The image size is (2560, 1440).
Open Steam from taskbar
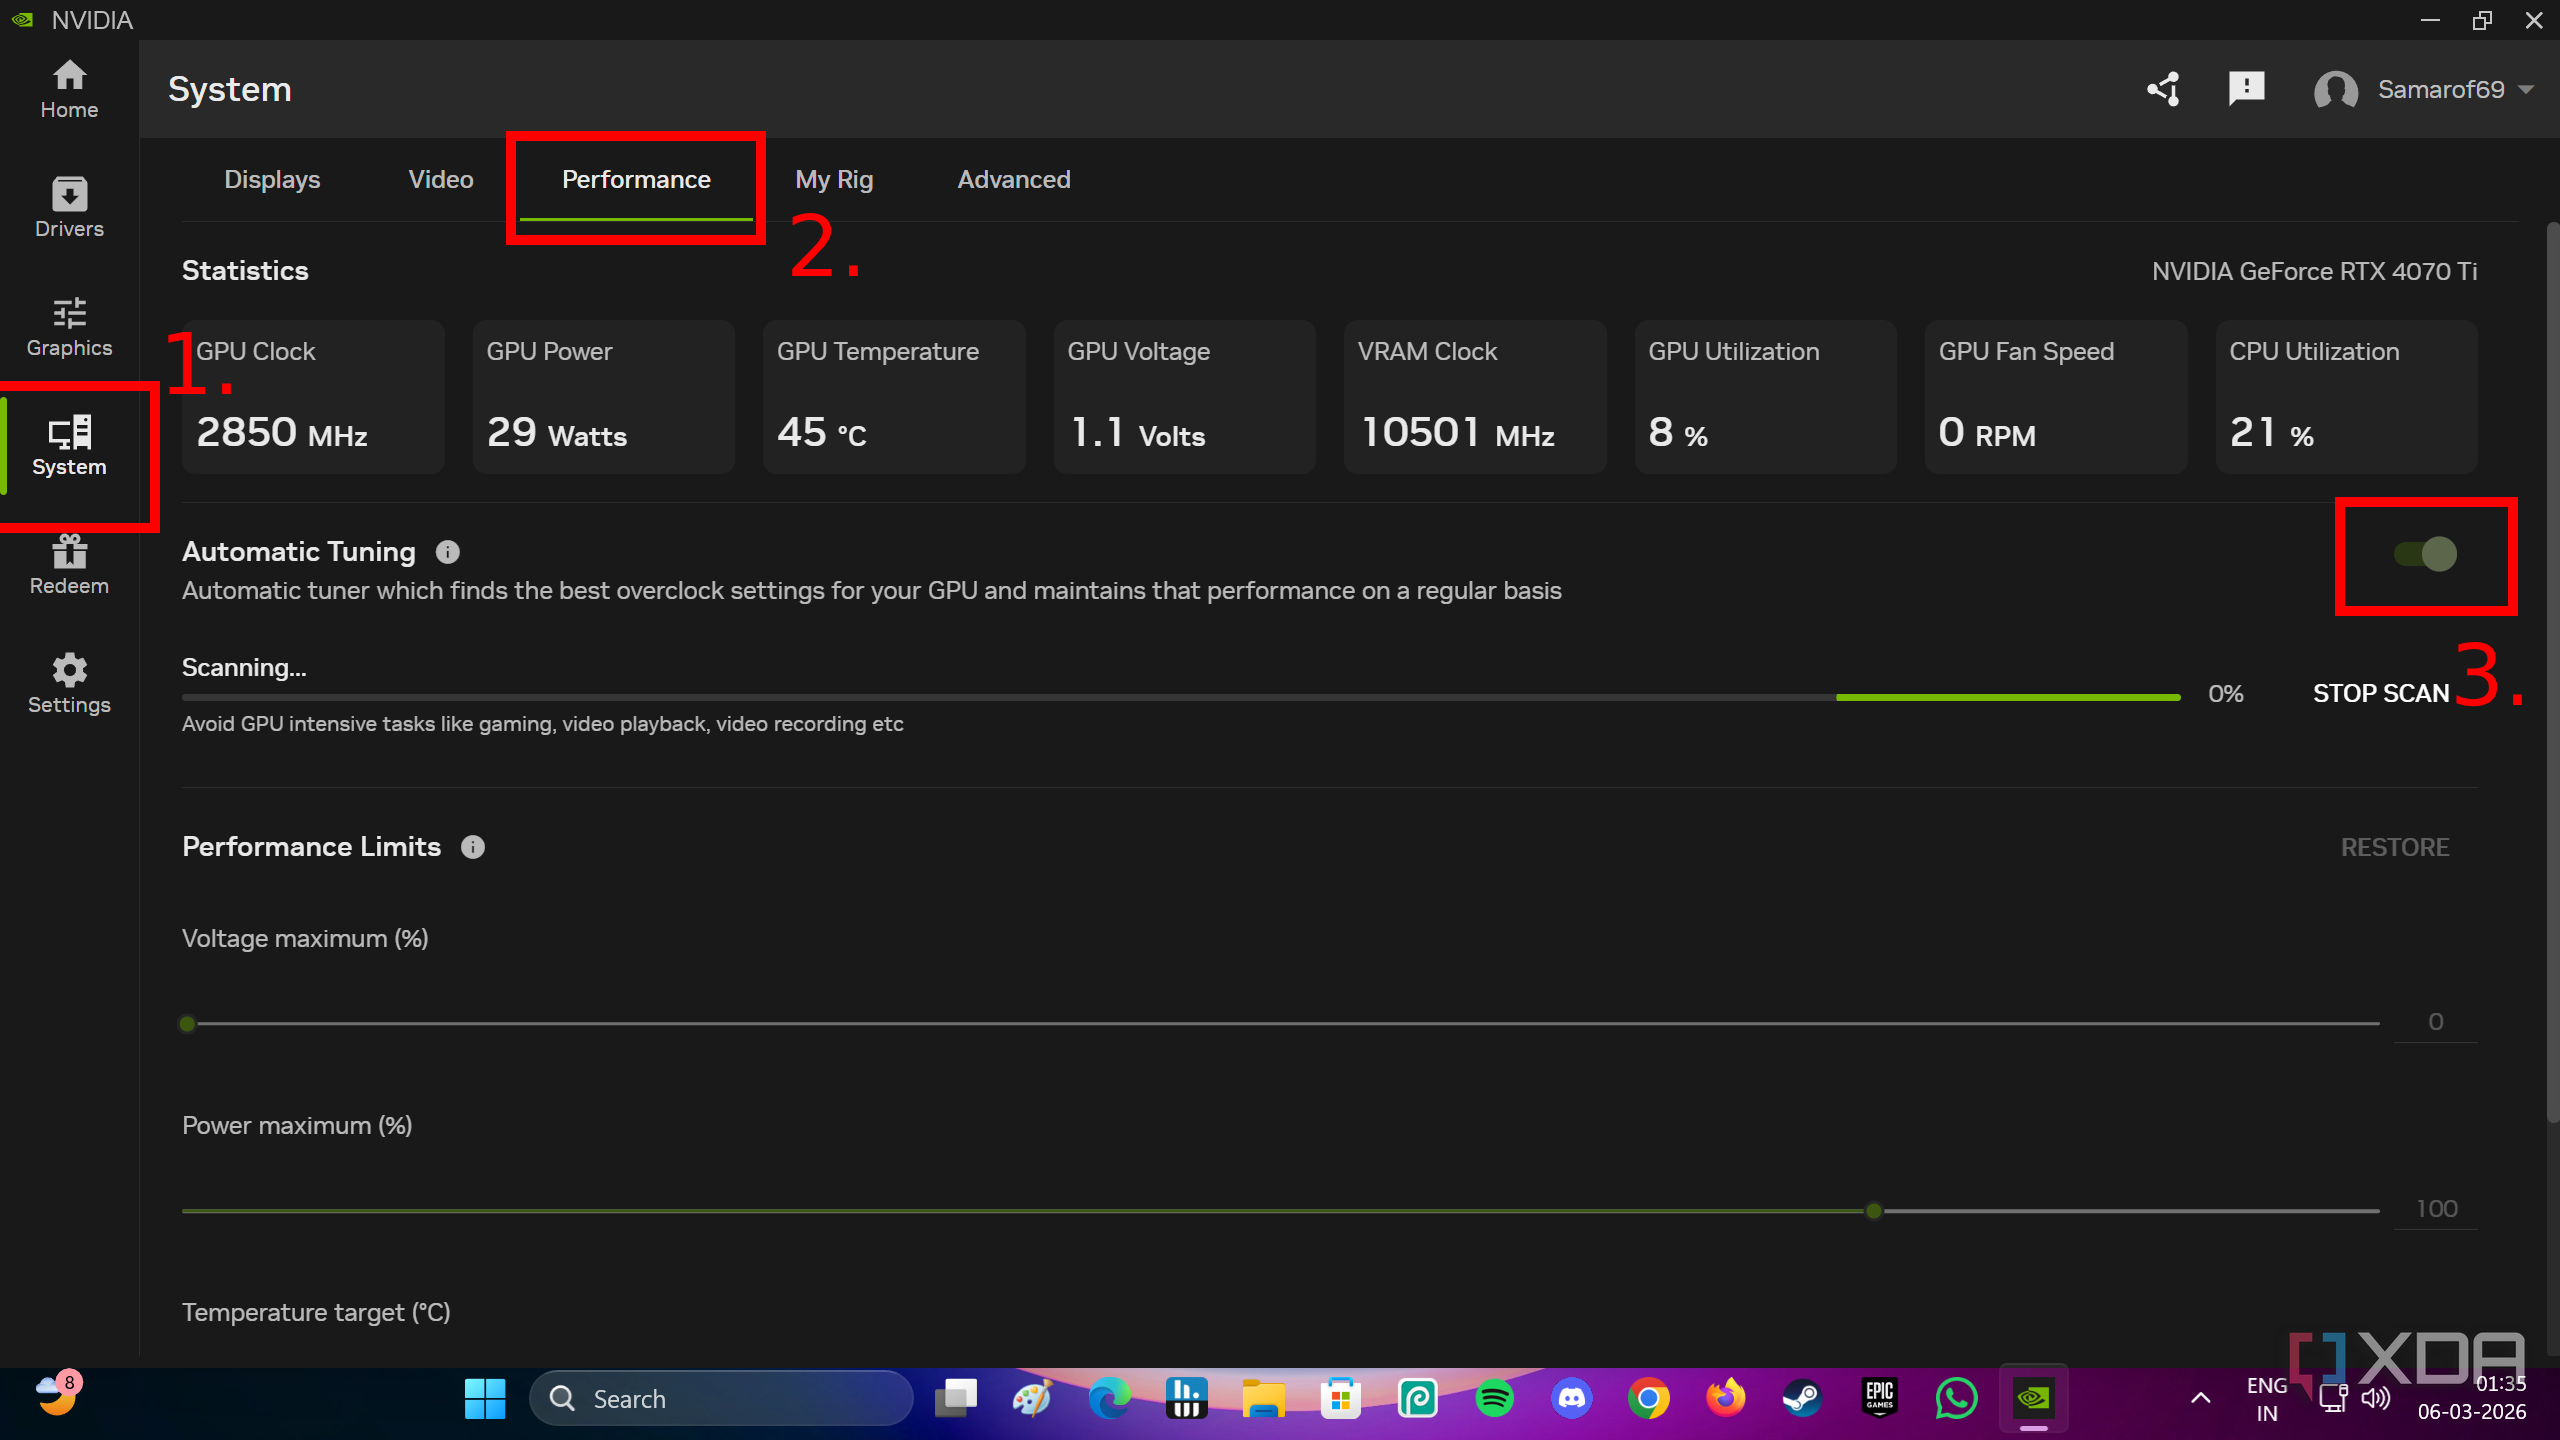point(1802,1398)
